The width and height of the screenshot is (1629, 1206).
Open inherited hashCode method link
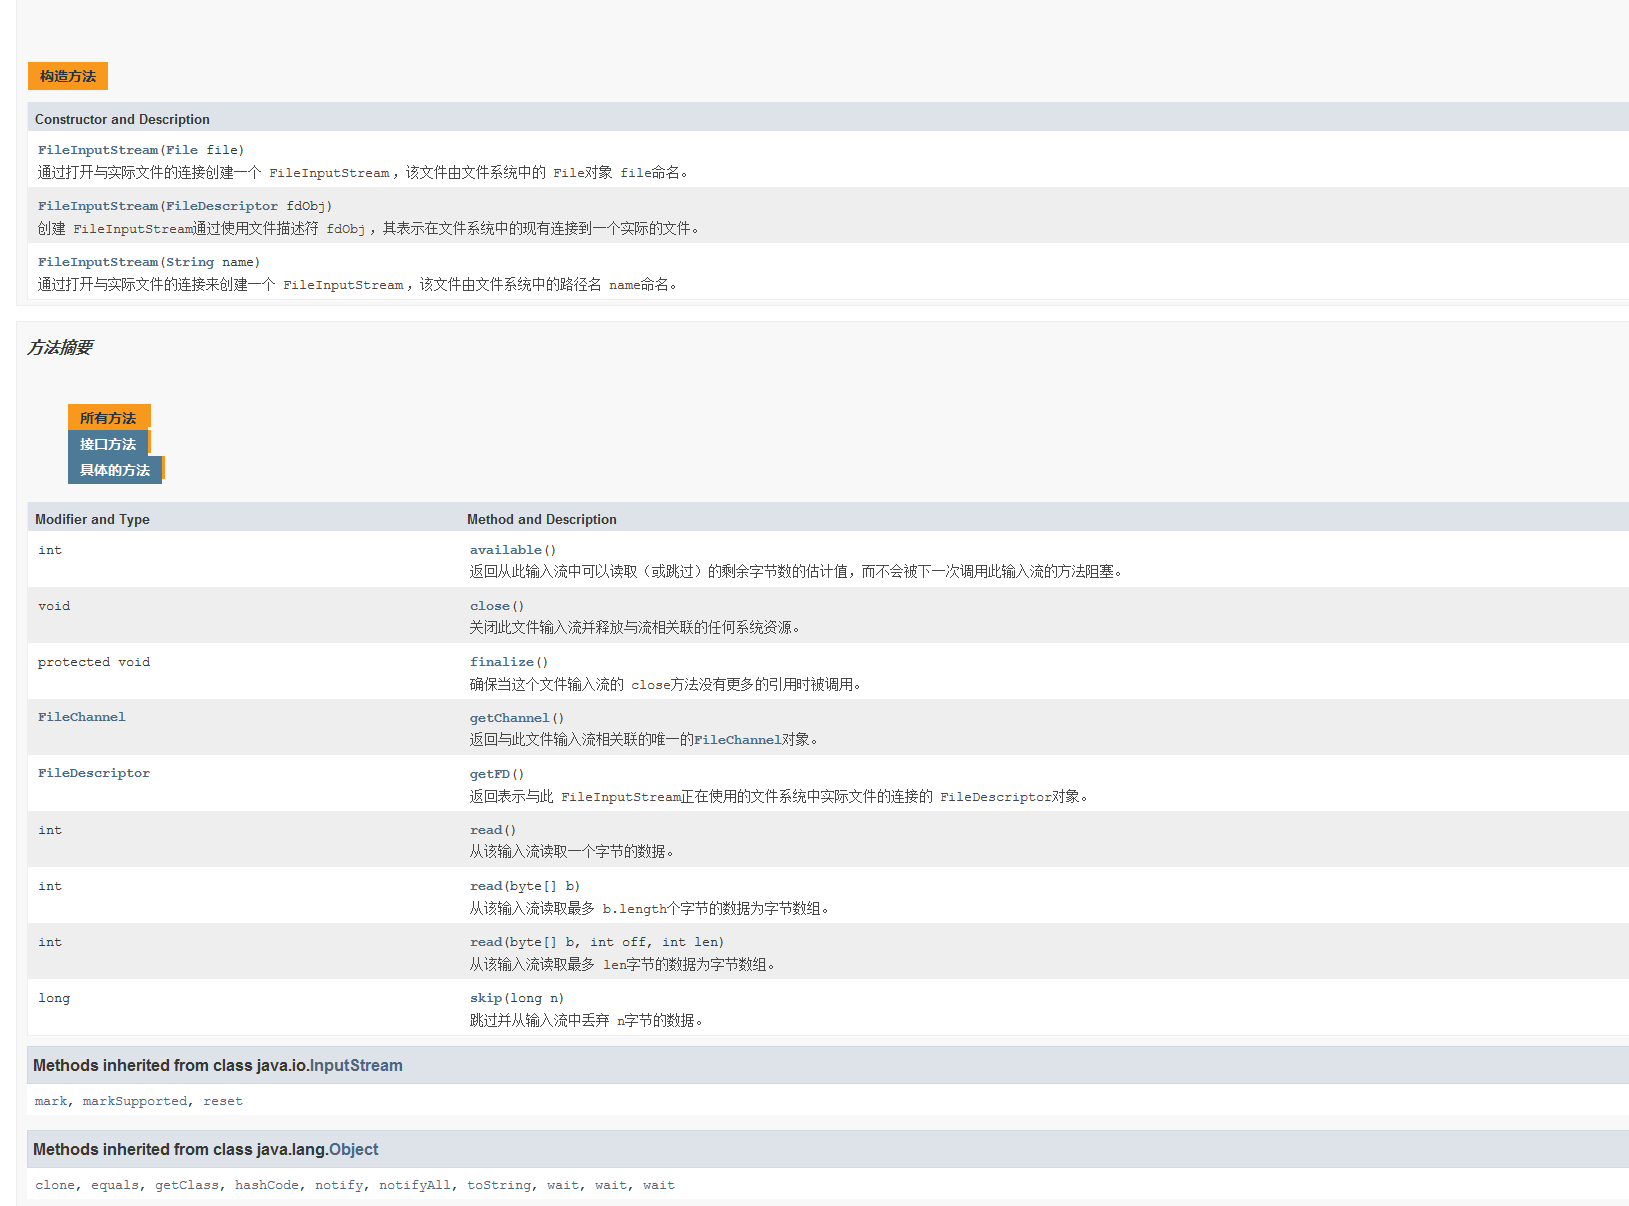(267, 1185)
